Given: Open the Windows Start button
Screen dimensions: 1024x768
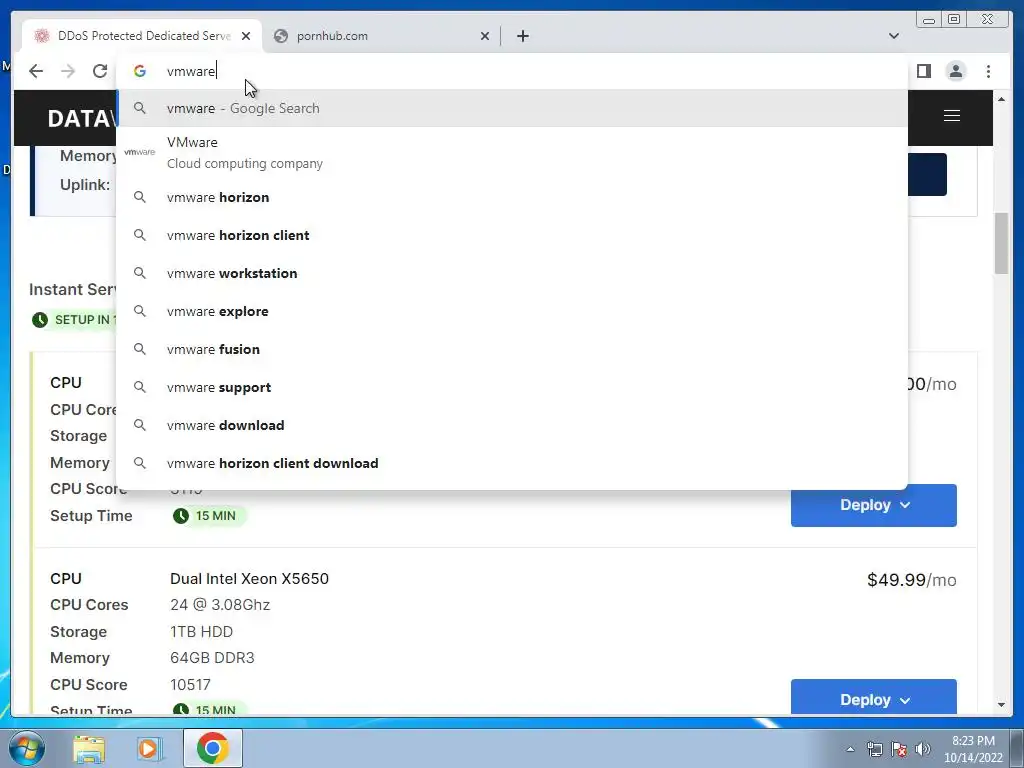Looking at the screenshot, I should (26, 748).
